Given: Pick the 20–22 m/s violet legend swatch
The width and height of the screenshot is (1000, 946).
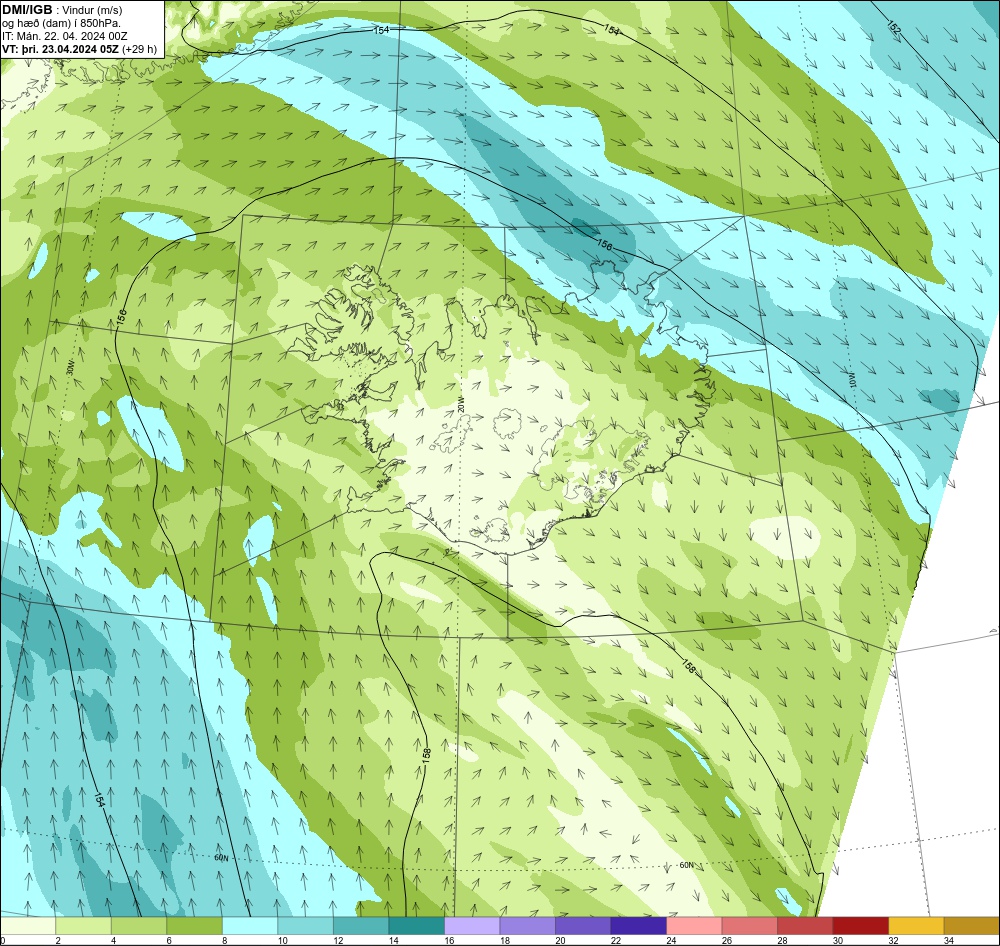Looking at the screenshot, I should tap(583, 926).
